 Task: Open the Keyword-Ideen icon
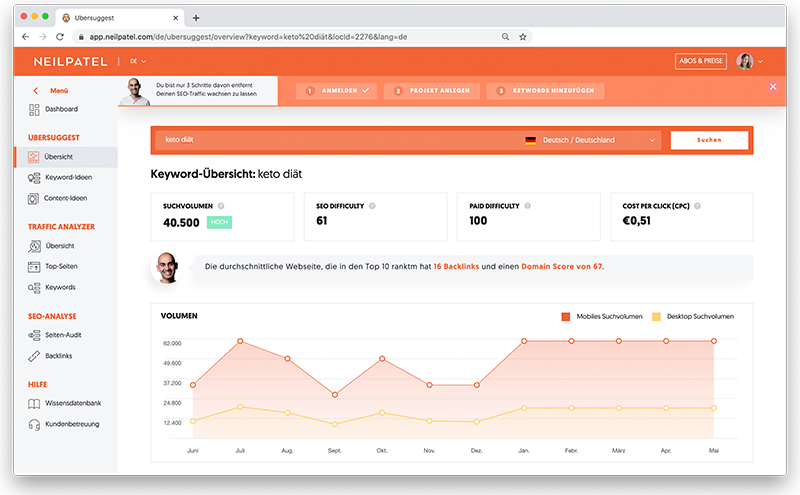[x=34, y=178]
